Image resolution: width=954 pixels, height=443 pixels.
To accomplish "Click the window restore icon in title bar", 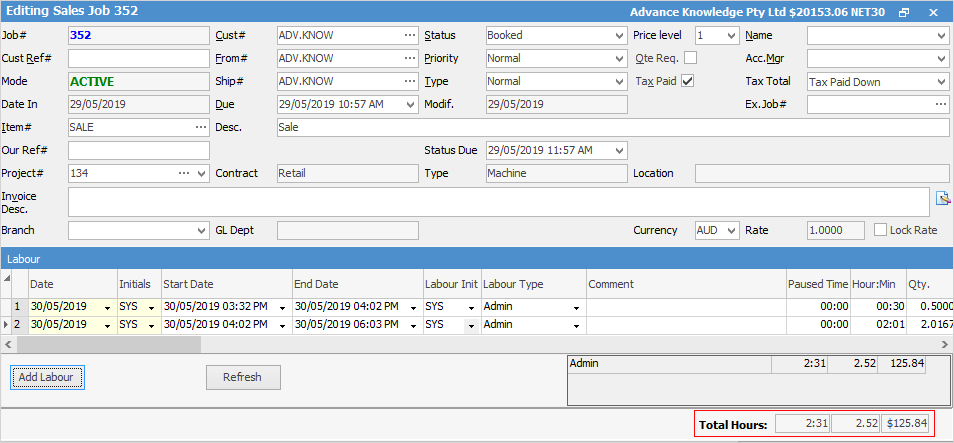I will coord(904,12).
